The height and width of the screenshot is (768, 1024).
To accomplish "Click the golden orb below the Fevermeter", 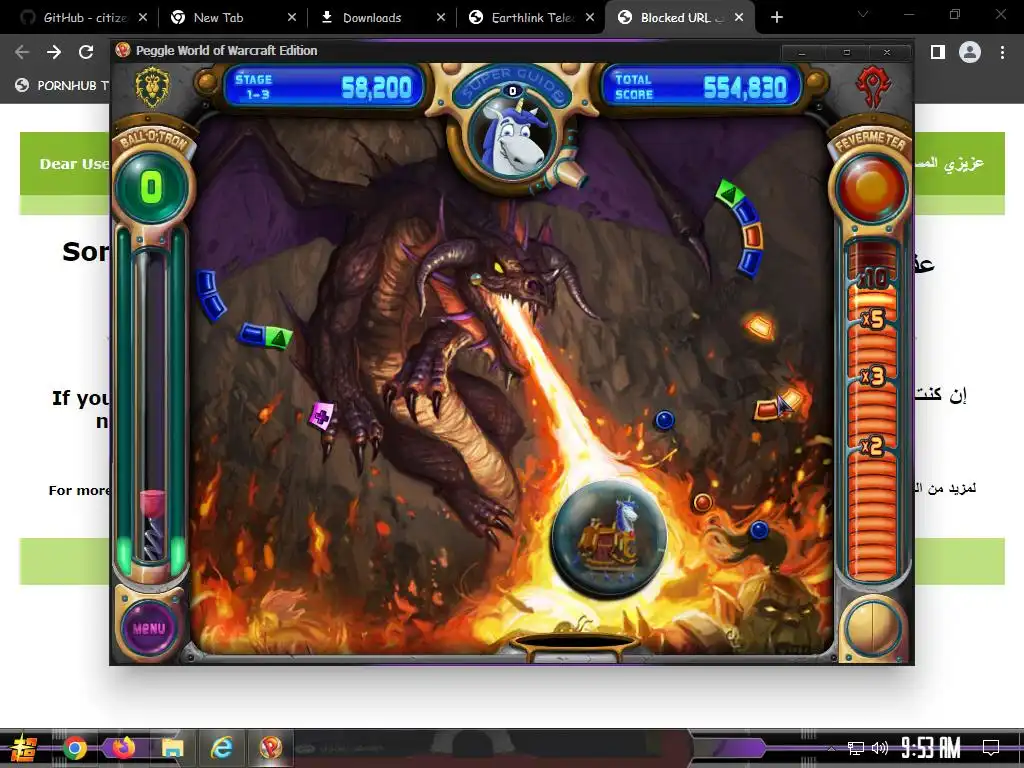I will tap(873, 628).
